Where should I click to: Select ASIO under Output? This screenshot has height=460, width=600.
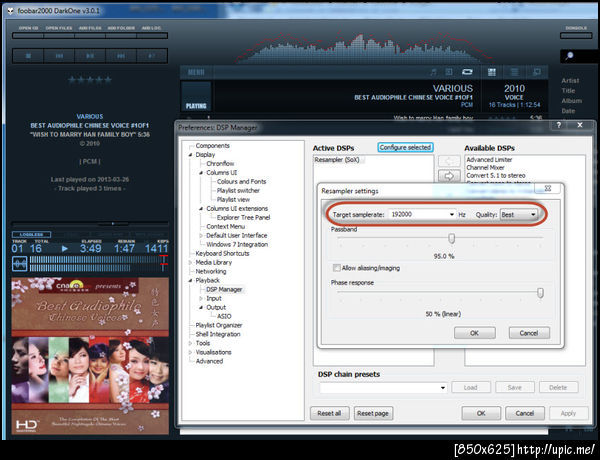224,316
